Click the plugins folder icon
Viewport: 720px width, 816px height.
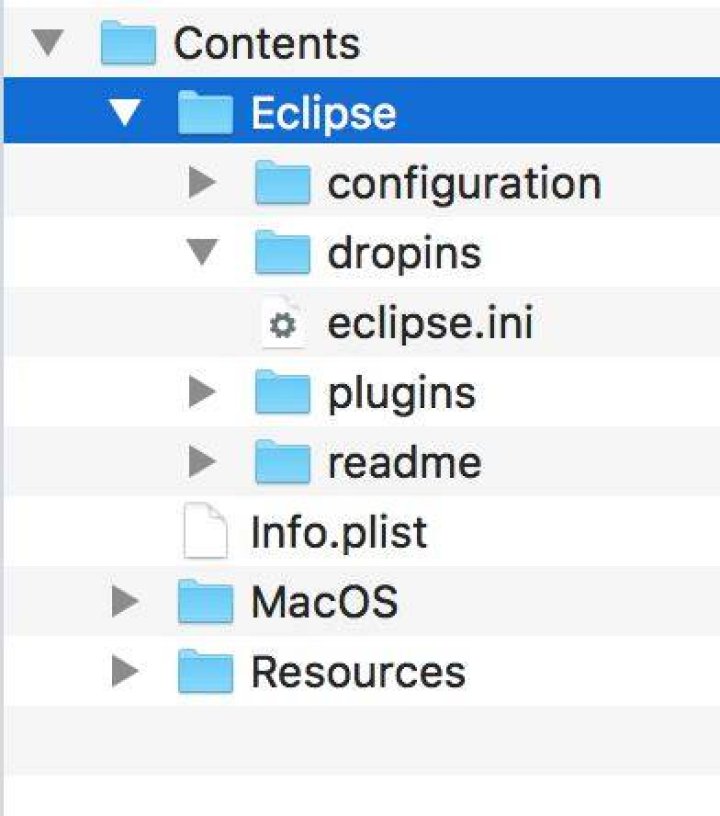[283, 392]
